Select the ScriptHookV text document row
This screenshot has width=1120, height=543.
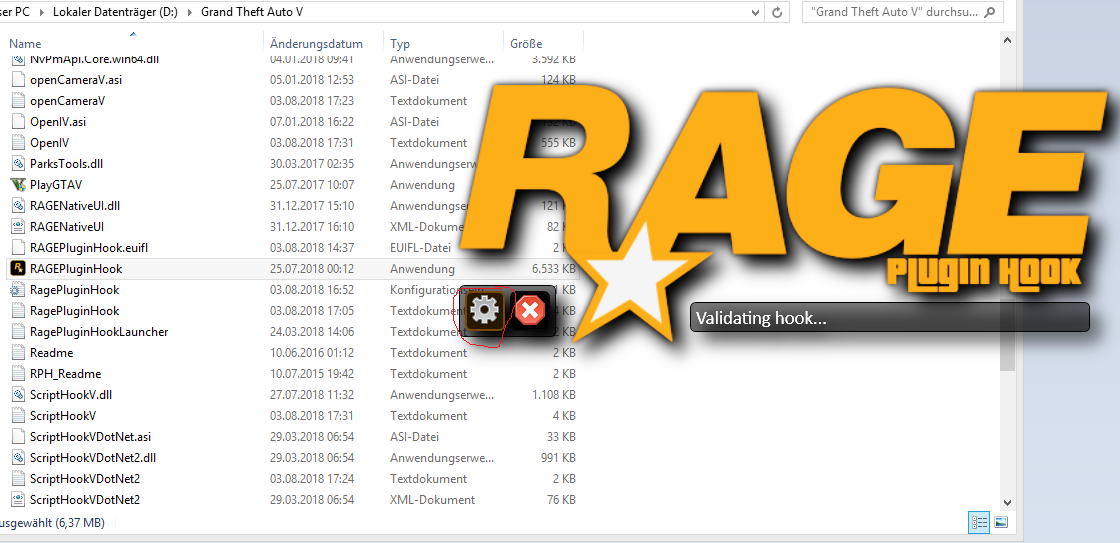pos(293,416)
